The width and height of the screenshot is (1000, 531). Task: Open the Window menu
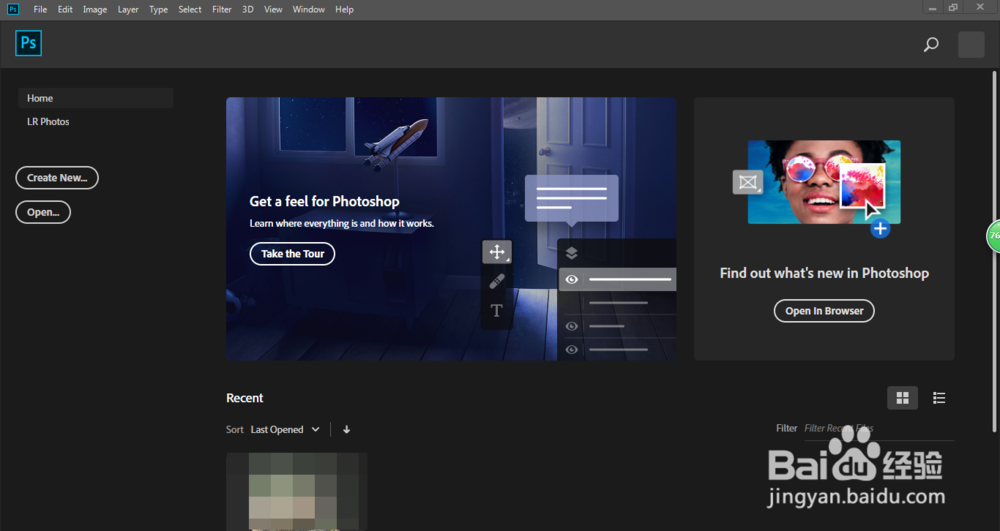309,10
